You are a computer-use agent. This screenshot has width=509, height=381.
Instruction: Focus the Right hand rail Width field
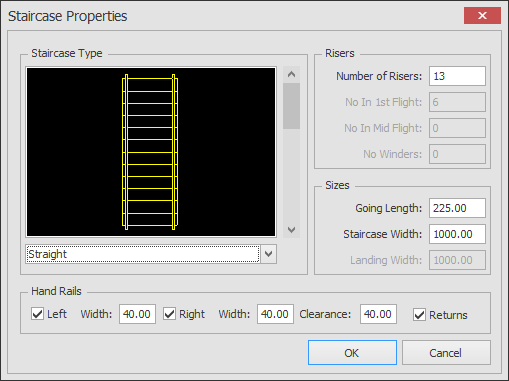pos(275,314)
